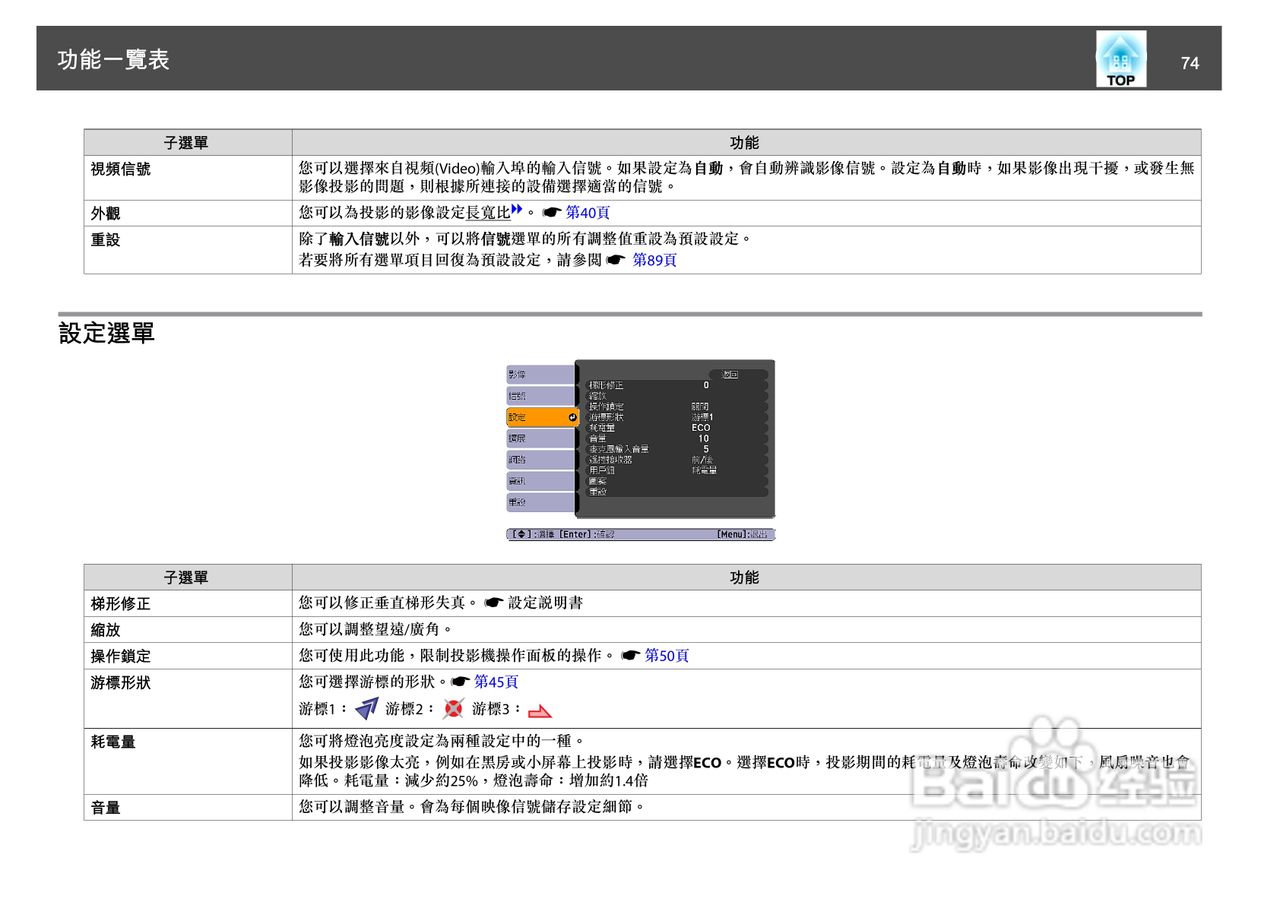The width and height of the screenshot is (1280, 905).
Task: Choose 耗電量 row showing ECO
Action: pyautogui.click(x=676, y=428)
